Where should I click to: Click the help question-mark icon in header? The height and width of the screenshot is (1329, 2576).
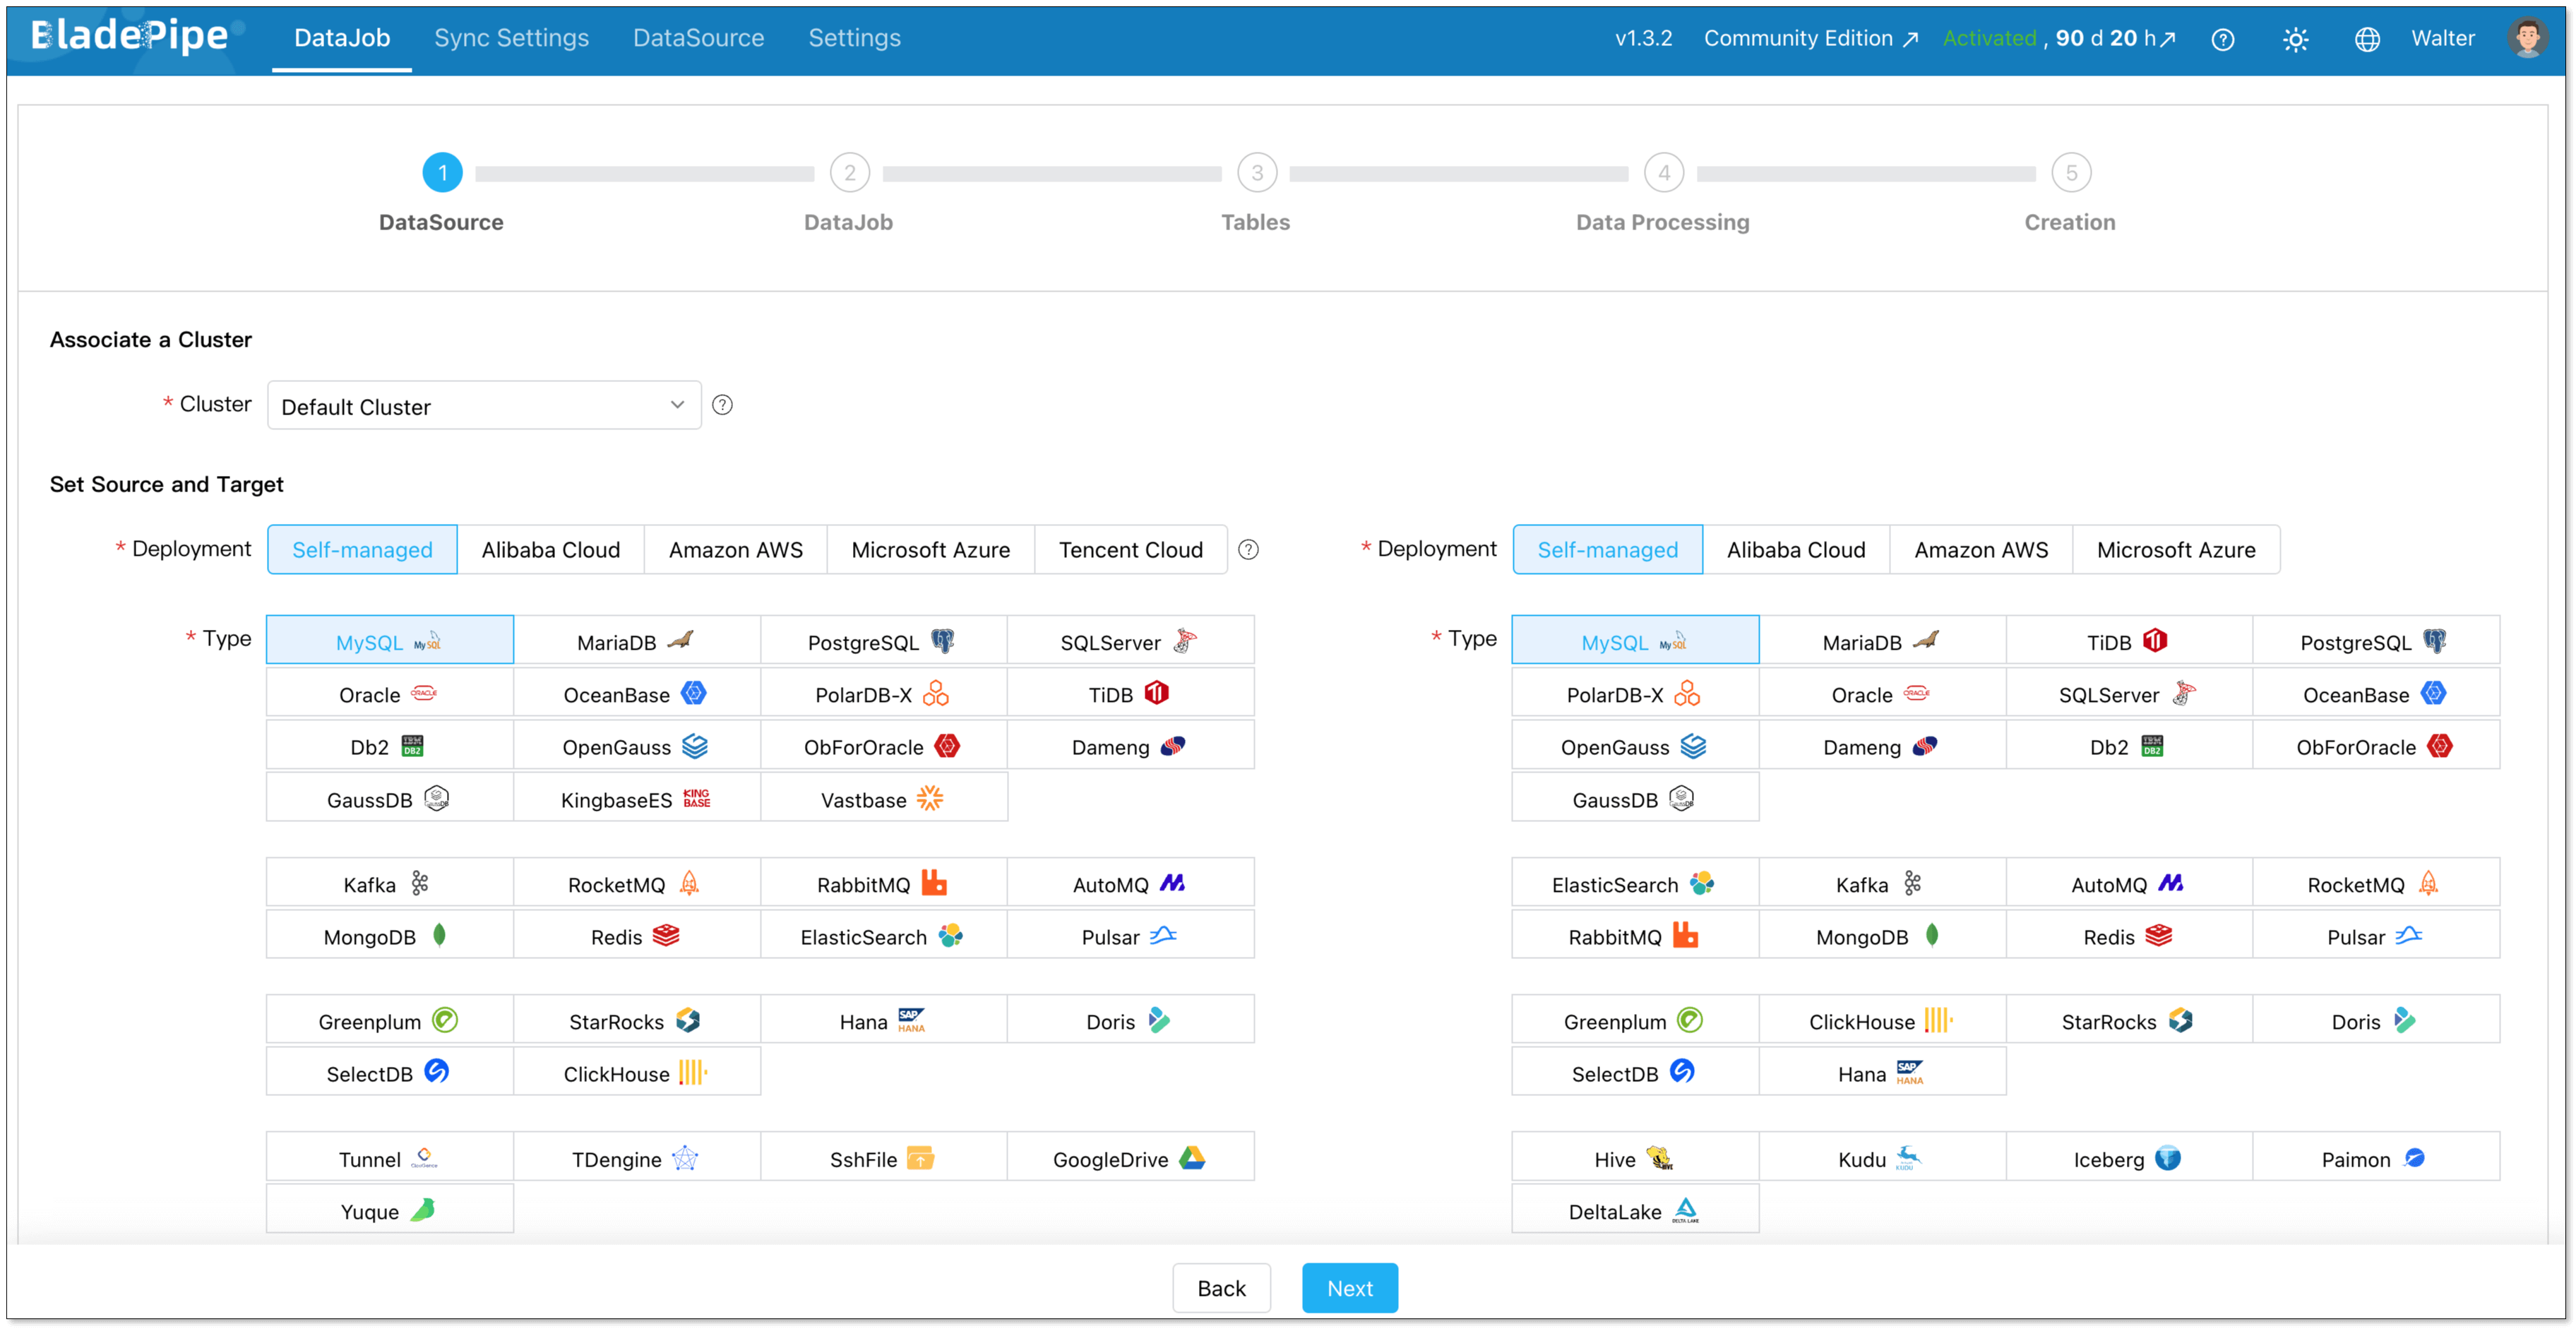point(2222,39)
